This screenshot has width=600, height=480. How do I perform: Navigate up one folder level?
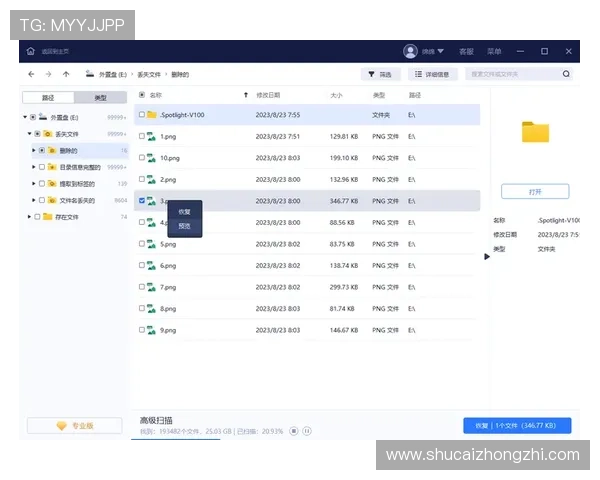[66, 74]
